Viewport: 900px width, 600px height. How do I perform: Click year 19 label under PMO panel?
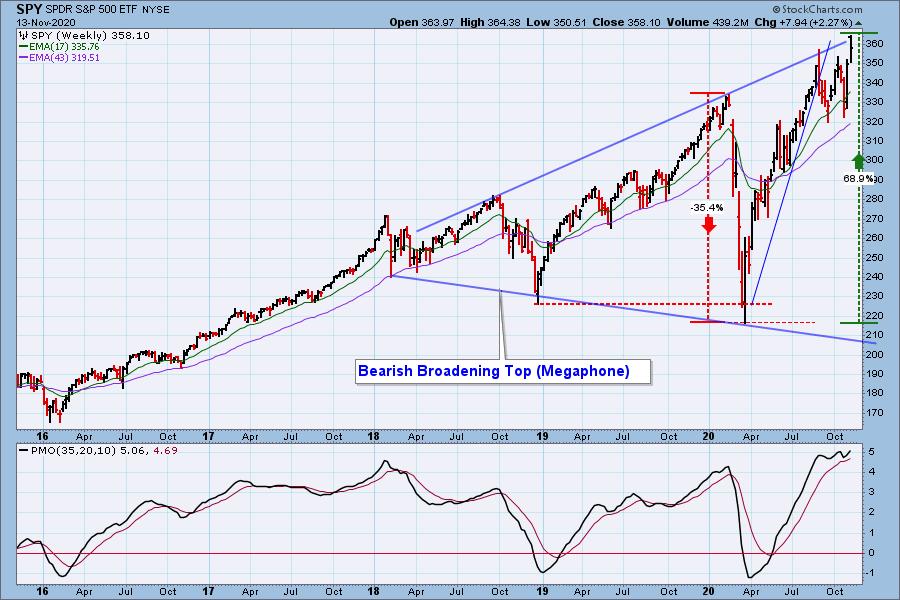pos(542,591)
